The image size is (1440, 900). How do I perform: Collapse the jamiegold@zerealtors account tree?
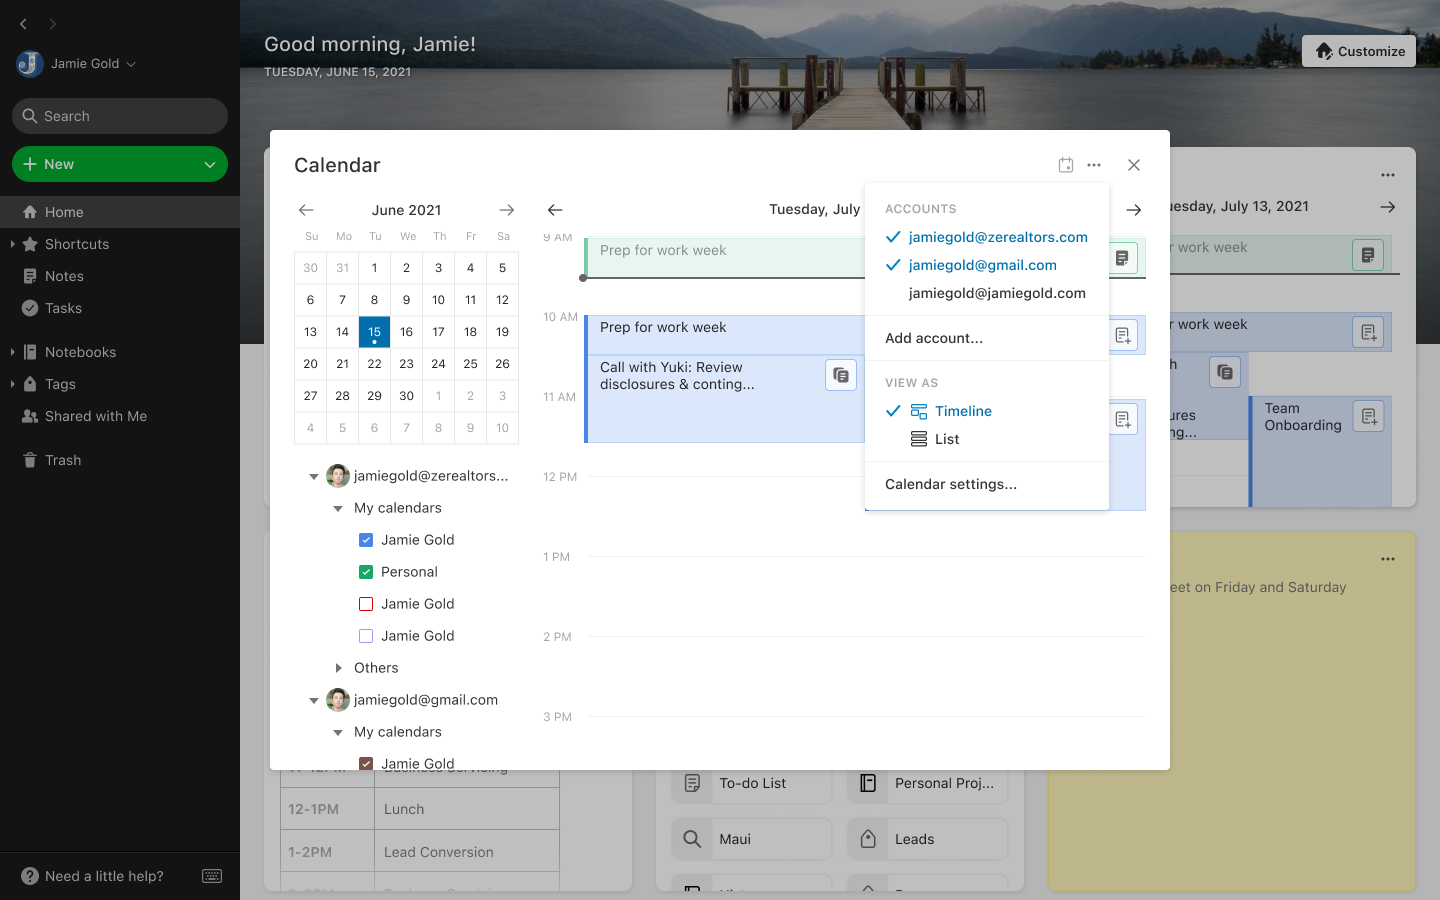coord(314,477)
